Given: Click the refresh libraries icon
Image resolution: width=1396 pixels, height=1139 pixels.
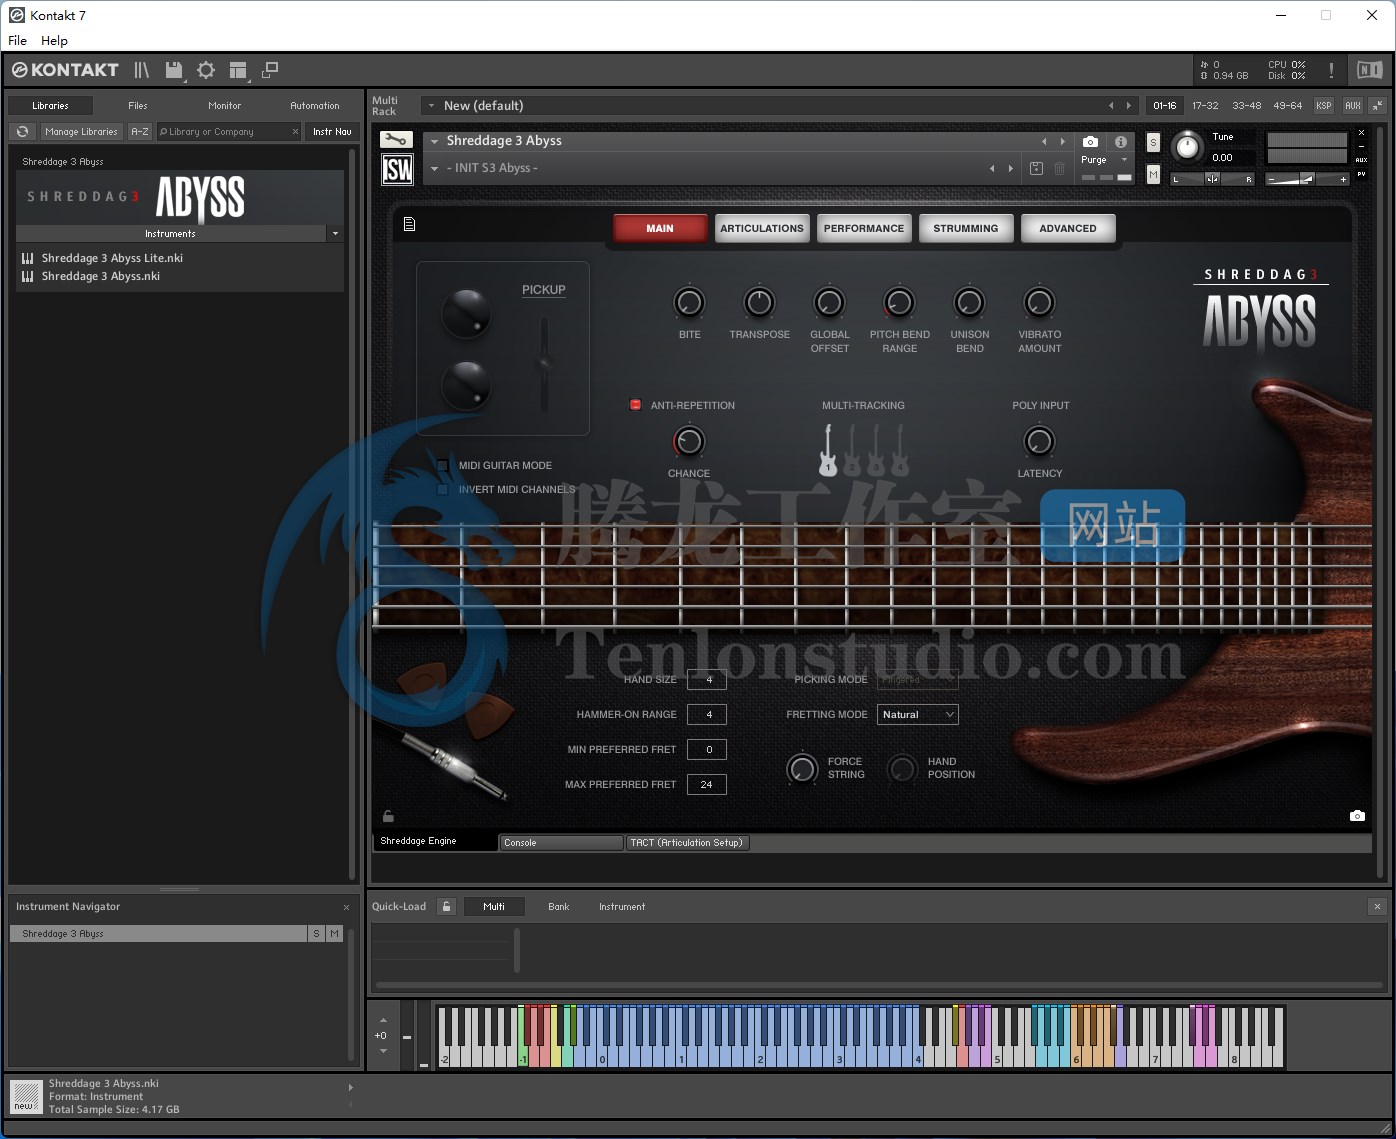Looking at the screenshot, I should tap(23, 131).
